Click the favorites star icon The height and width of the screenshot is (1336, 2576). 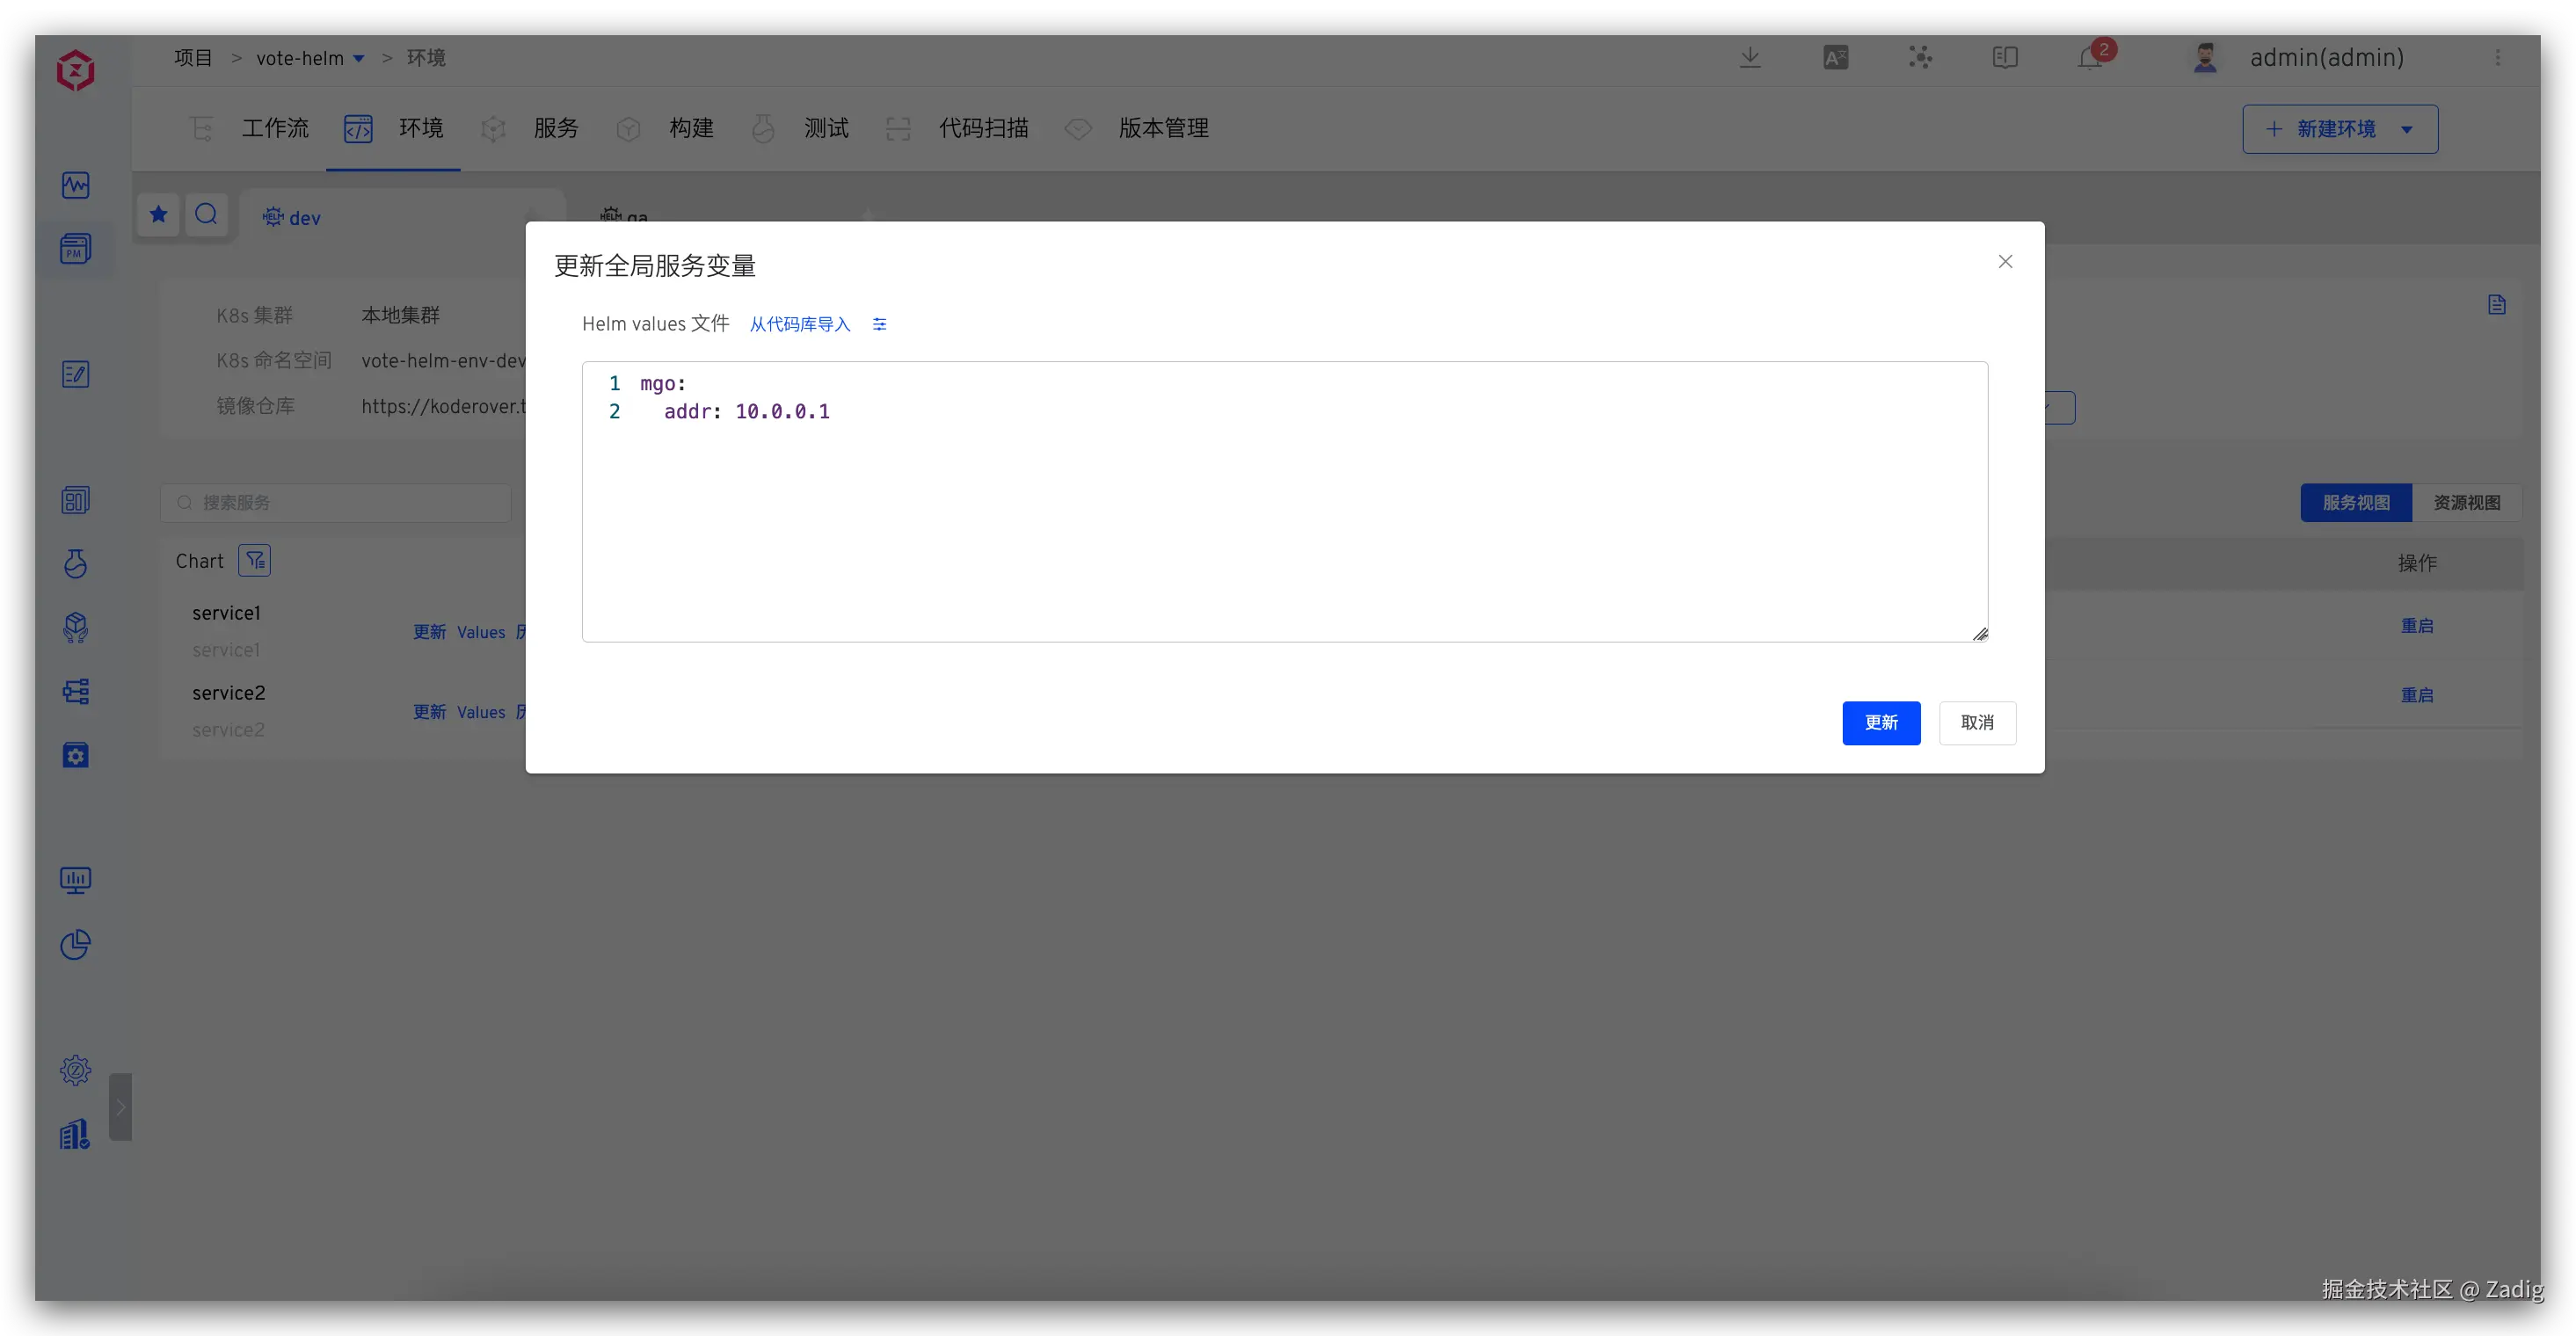[158, 214]
